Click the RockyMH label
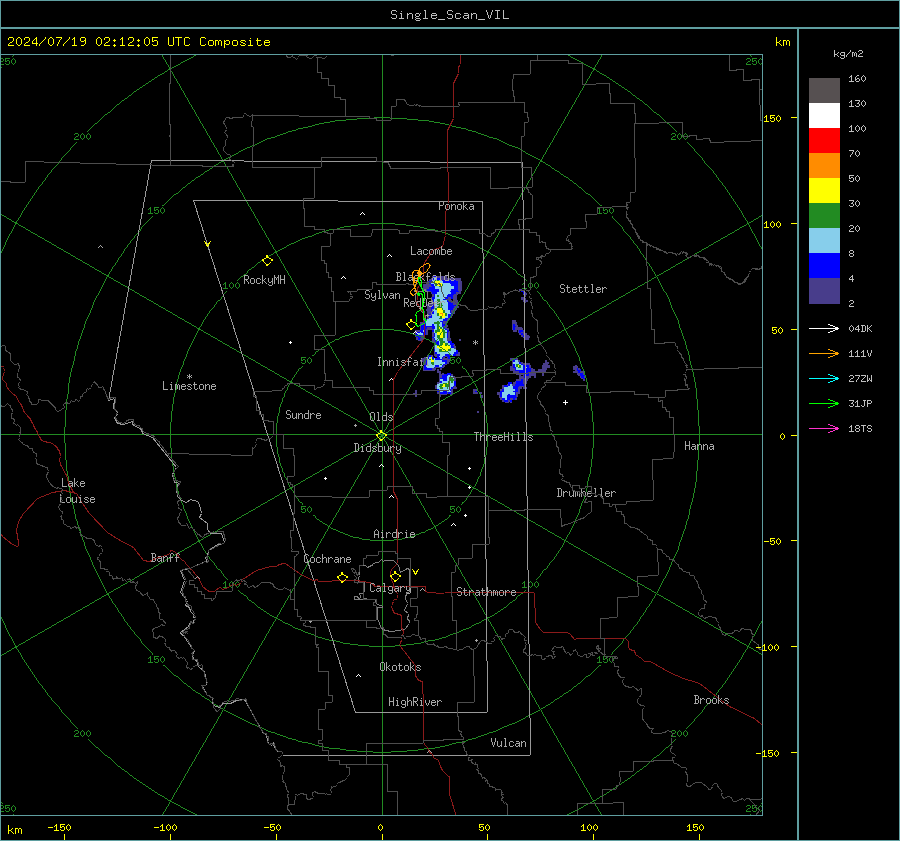The width and height of the screenshot is (900, 841). coord(264,280)
